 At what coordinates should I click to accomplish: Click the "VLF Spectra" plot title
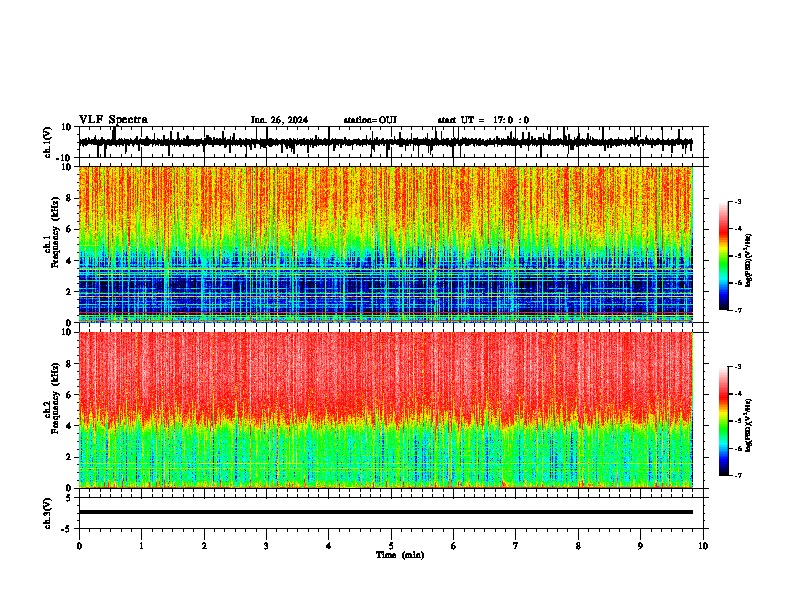(113, 120)
